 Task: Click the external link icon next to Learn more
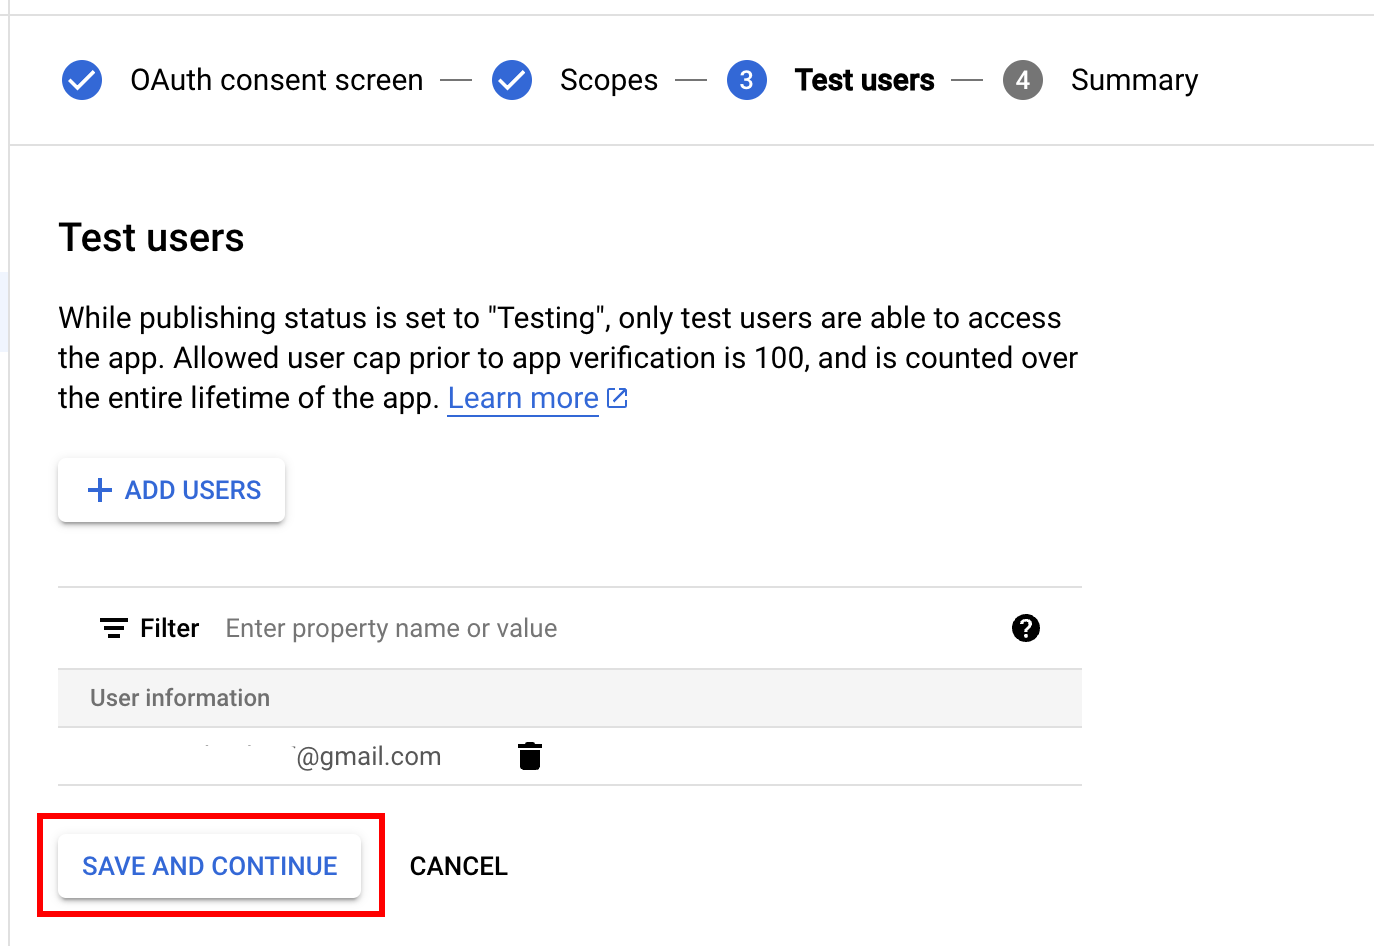(617, 397)
